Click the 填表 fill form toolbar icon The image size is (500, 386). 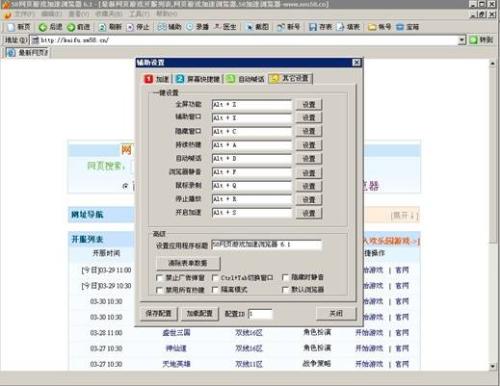point(340,27)
